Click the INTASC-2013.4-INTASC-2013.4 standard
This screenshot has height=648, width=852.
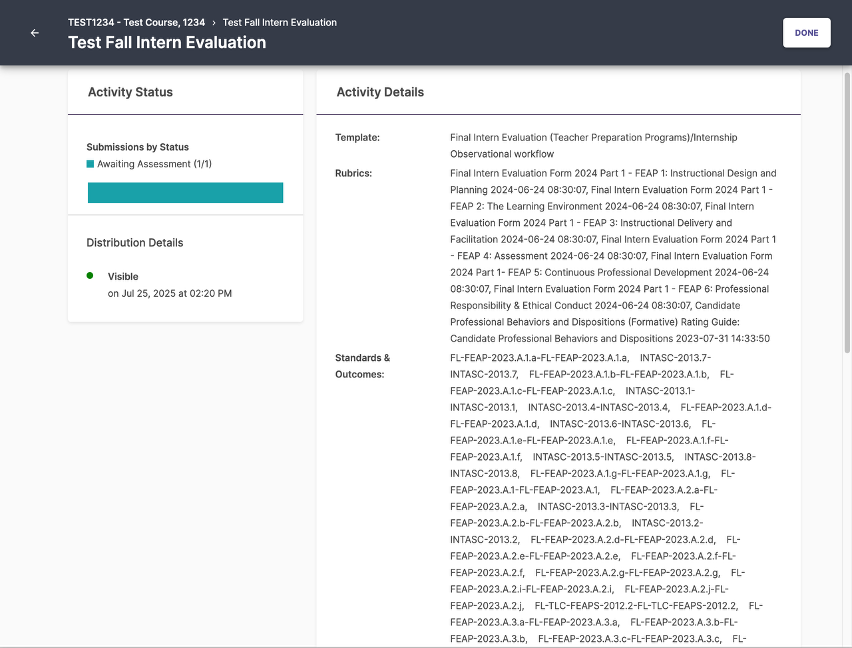tap(599, 407)
